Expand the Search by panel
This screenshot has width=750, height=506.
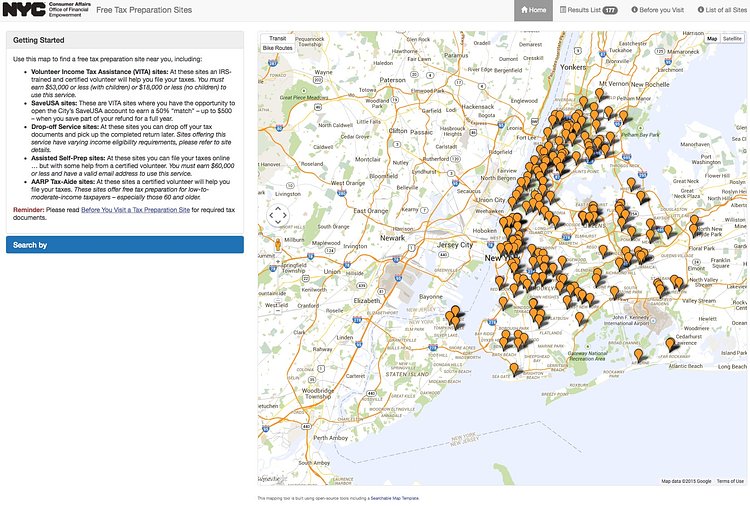click(x=125, y=244)
